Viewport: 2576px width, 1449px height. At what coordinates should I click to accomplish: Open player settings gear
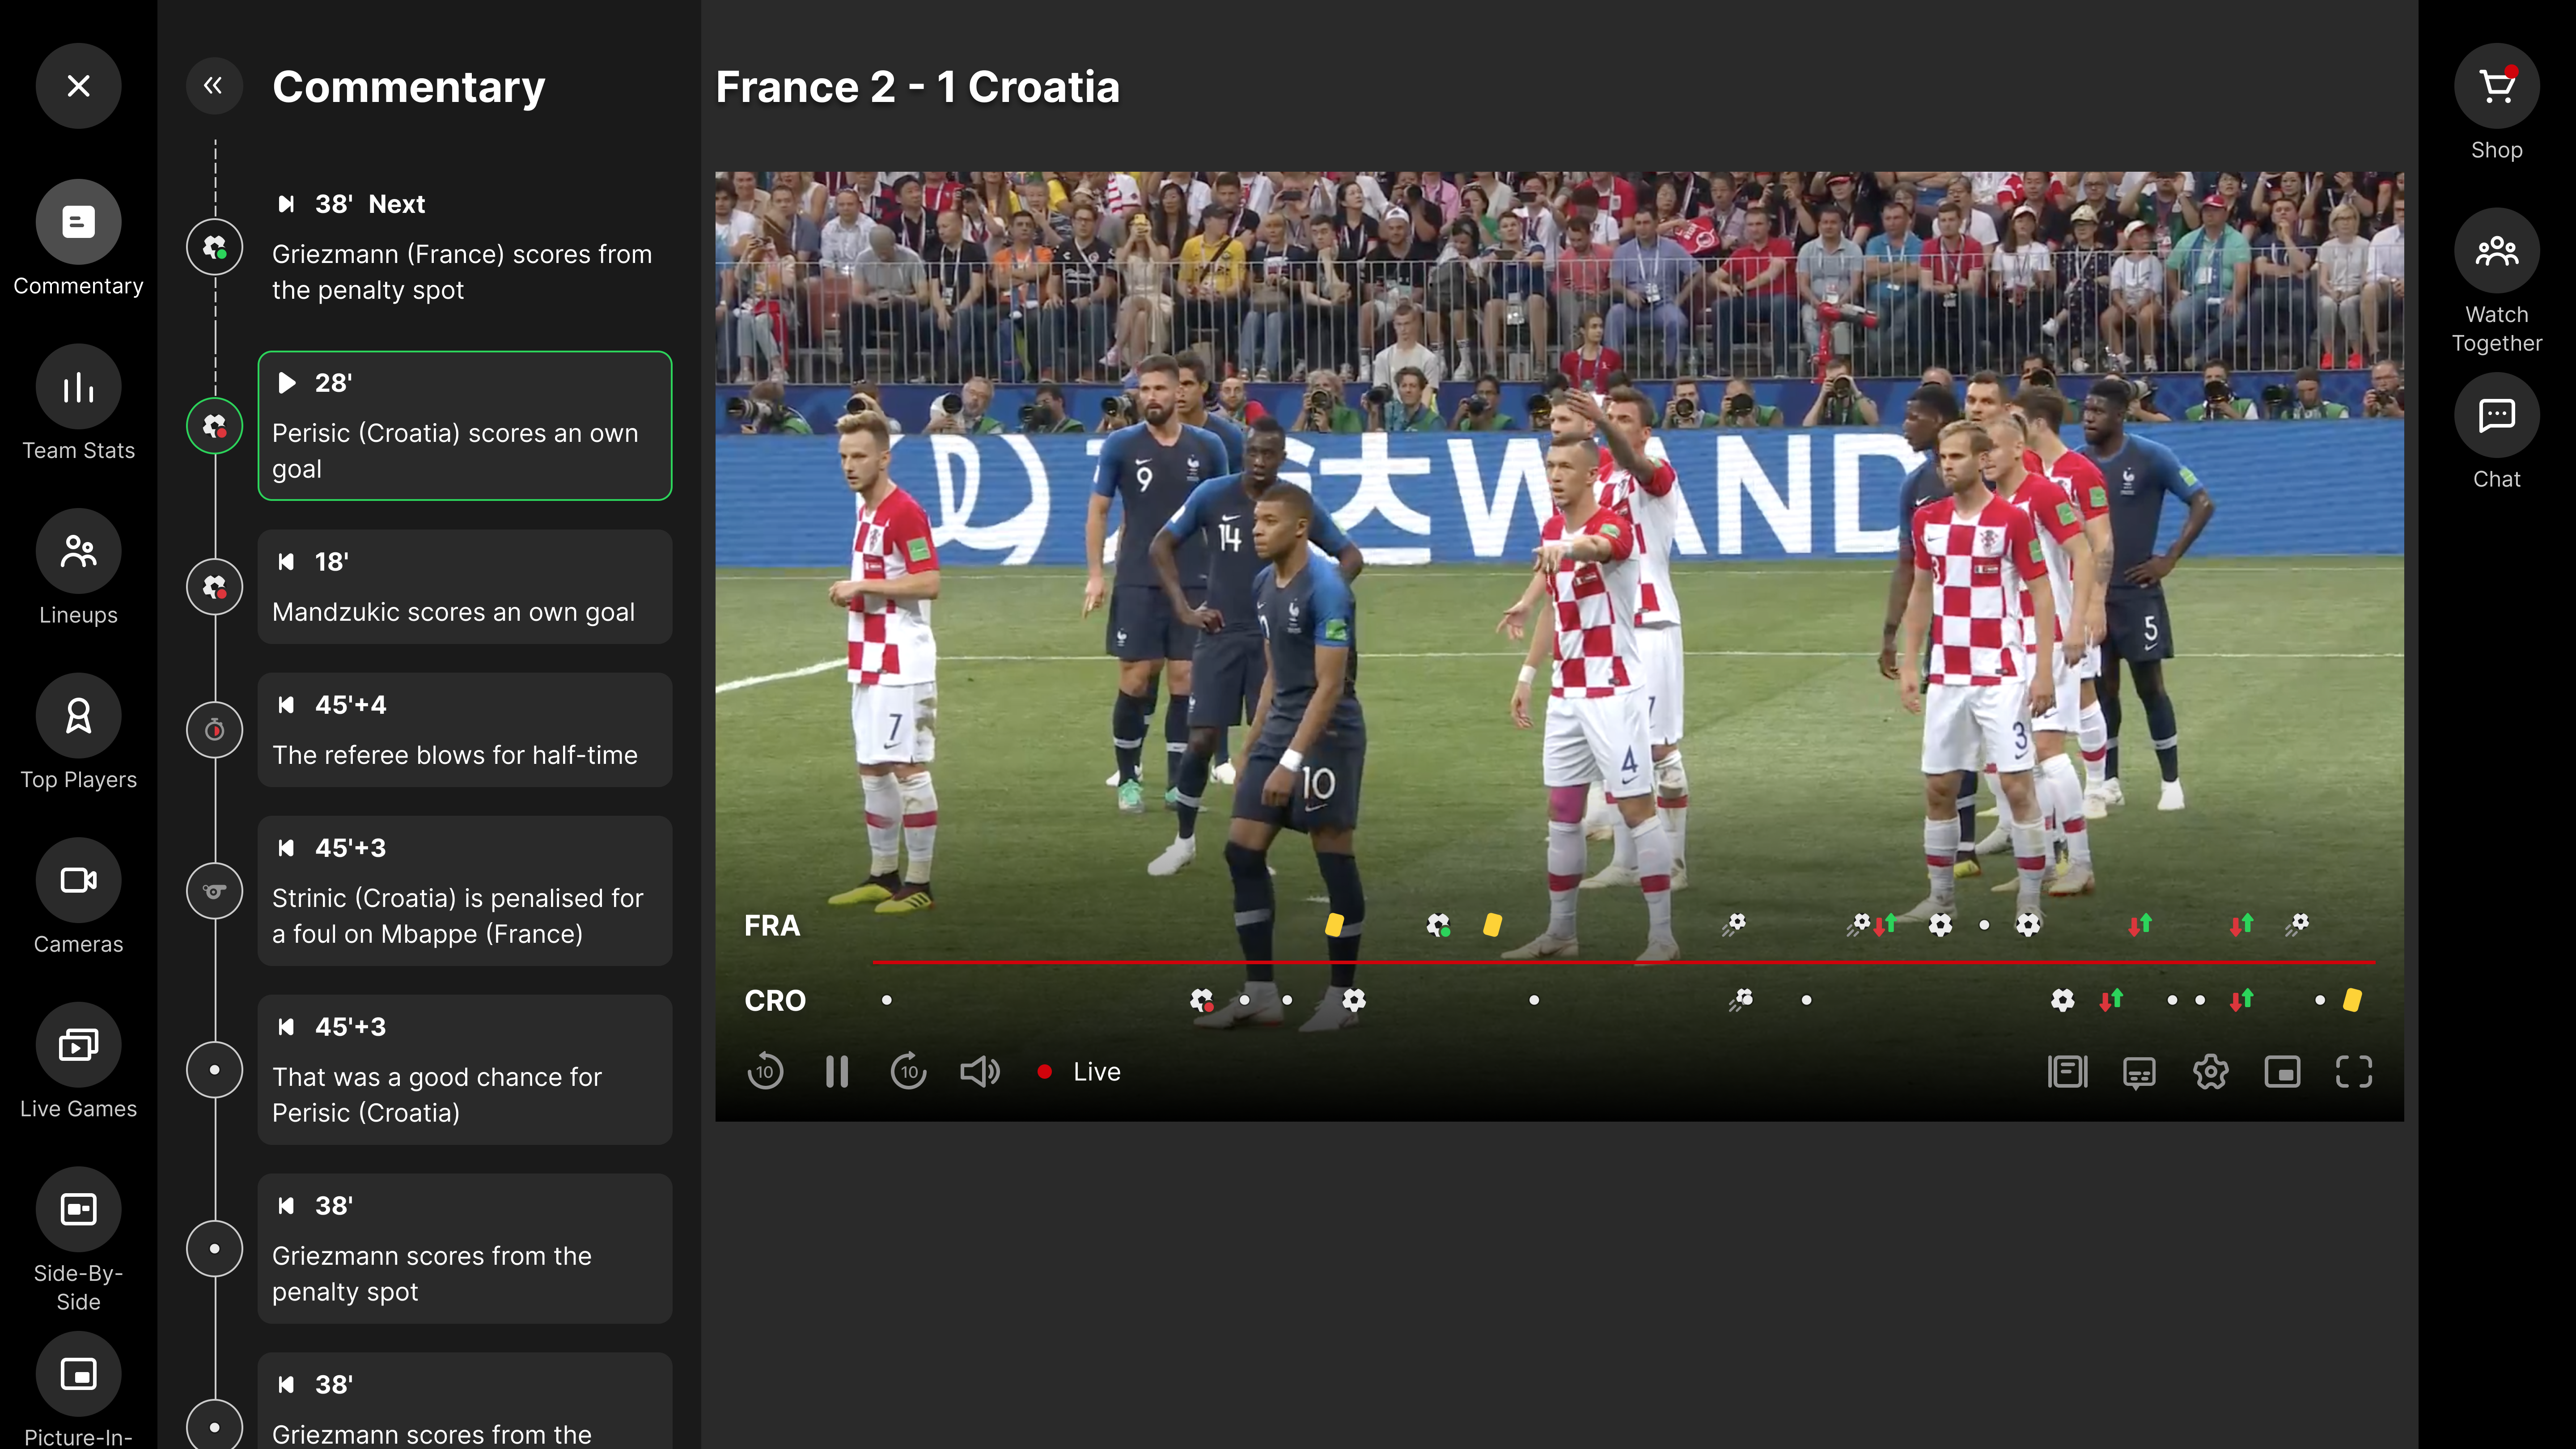(2210, 1072)
